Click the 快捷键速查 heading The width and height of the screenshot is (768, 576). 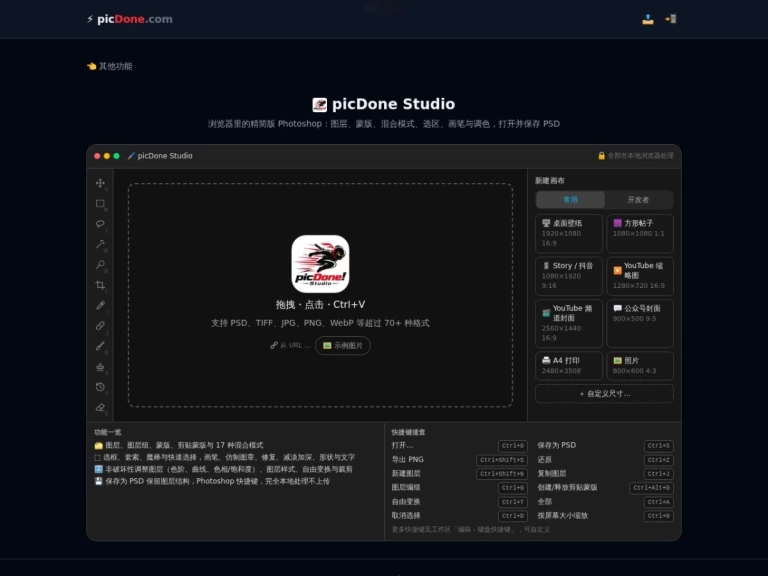(408, 432)
